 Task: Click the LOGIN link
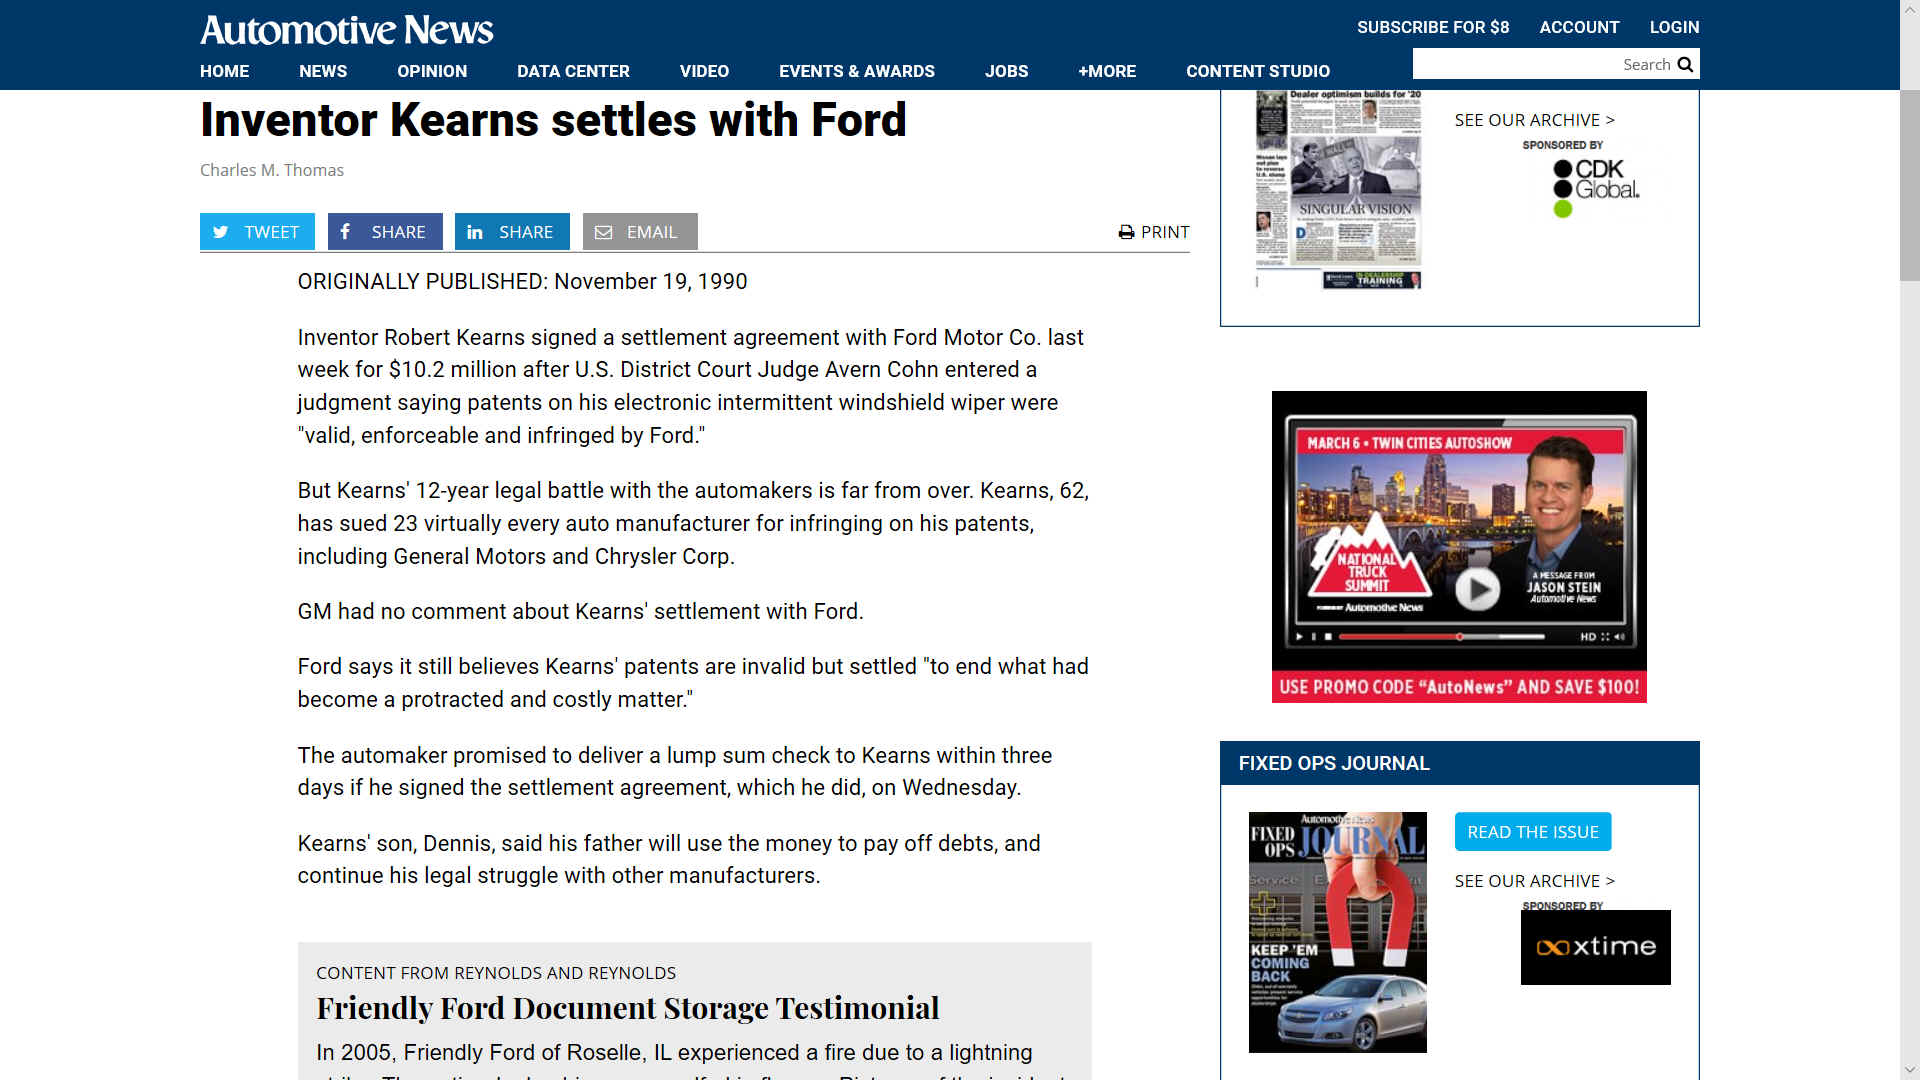(1674, 27)
